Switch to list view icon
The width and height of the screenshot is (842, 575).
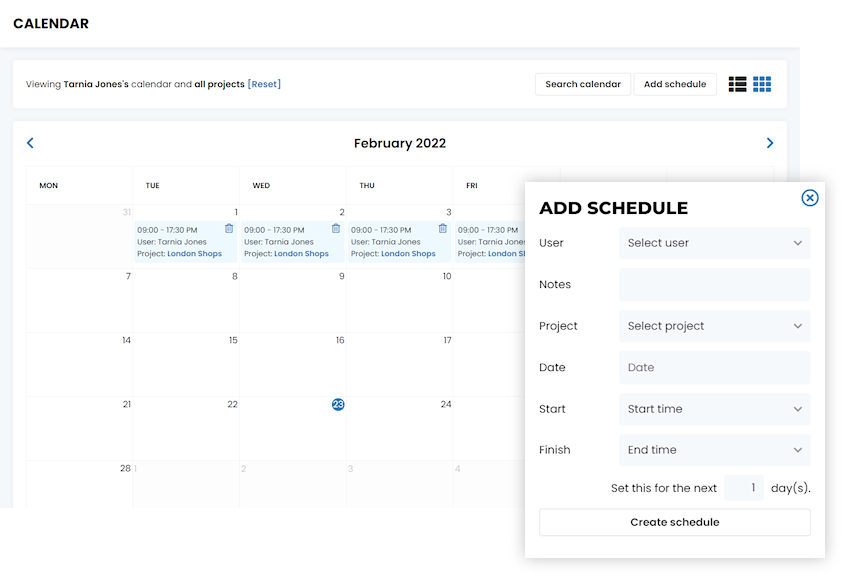point(738,84)
